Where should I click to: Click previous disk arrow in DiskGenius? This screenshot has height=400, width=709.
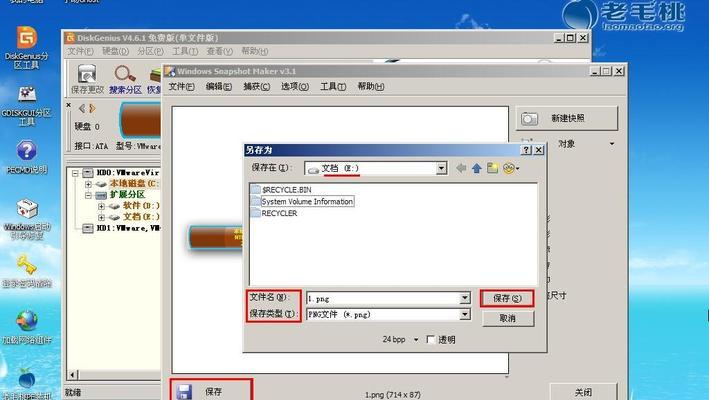point(82,108)
